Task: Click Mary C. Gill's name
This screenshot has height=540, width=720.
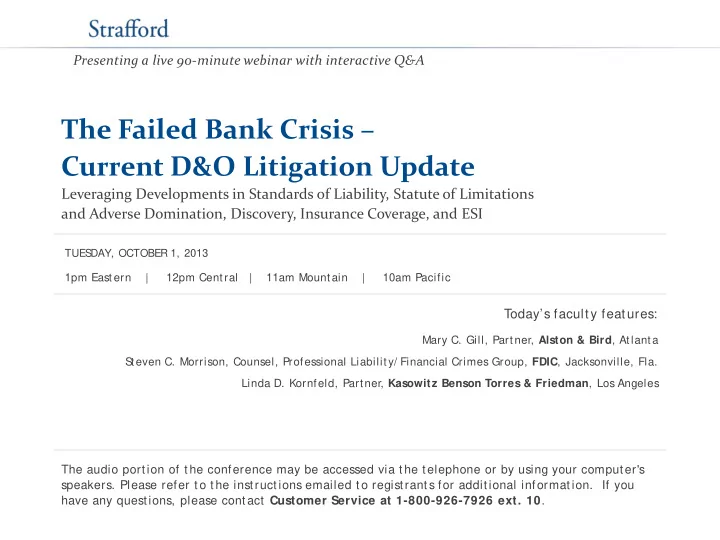Action: coord(453,340)
